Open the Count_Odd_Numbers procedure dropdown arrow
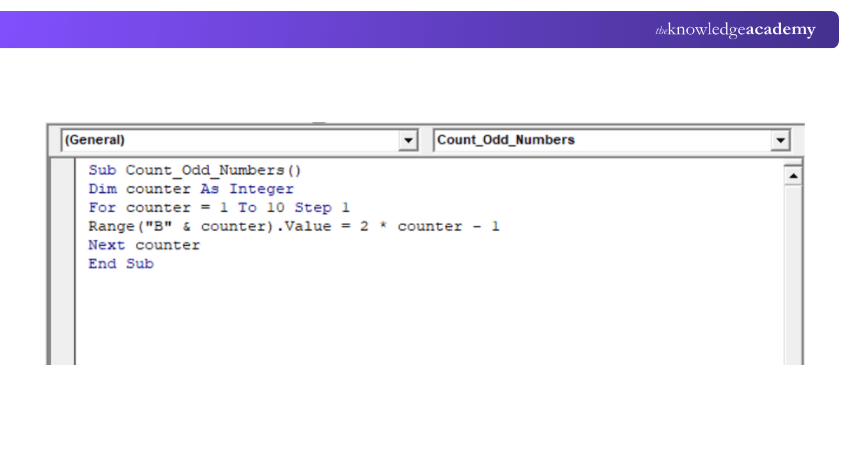Image resolution: width=850 pixels, height=450 pixels. (780, 140)
